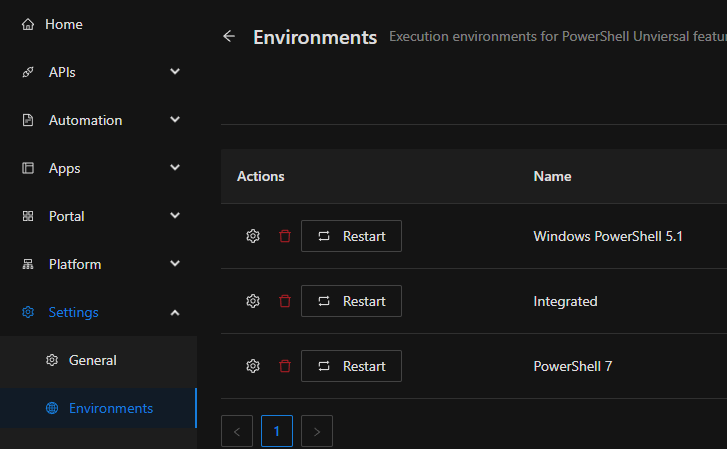
Task: Expand the Apps sidebar group
Action: point(175,168)
